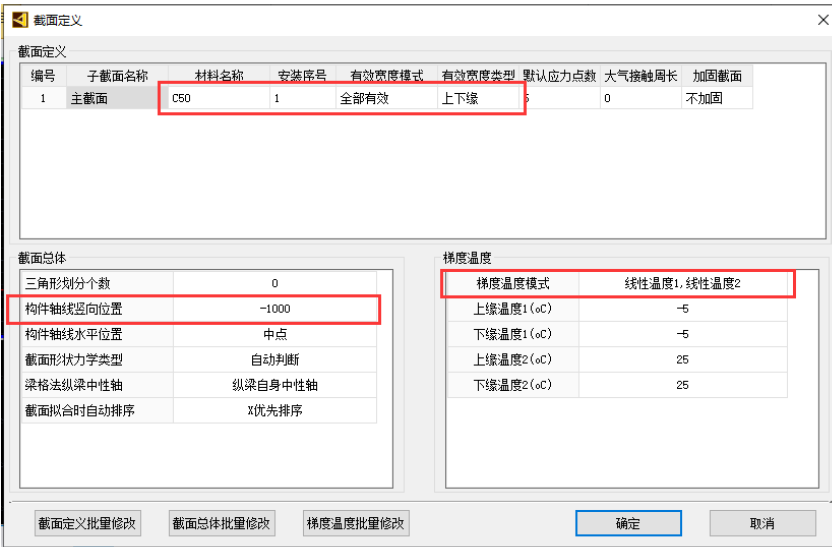The height and width of the screenshot is (547, 836).
Task: Select the 主截面 sub-section name cell
Action: [x=117, y=98]
